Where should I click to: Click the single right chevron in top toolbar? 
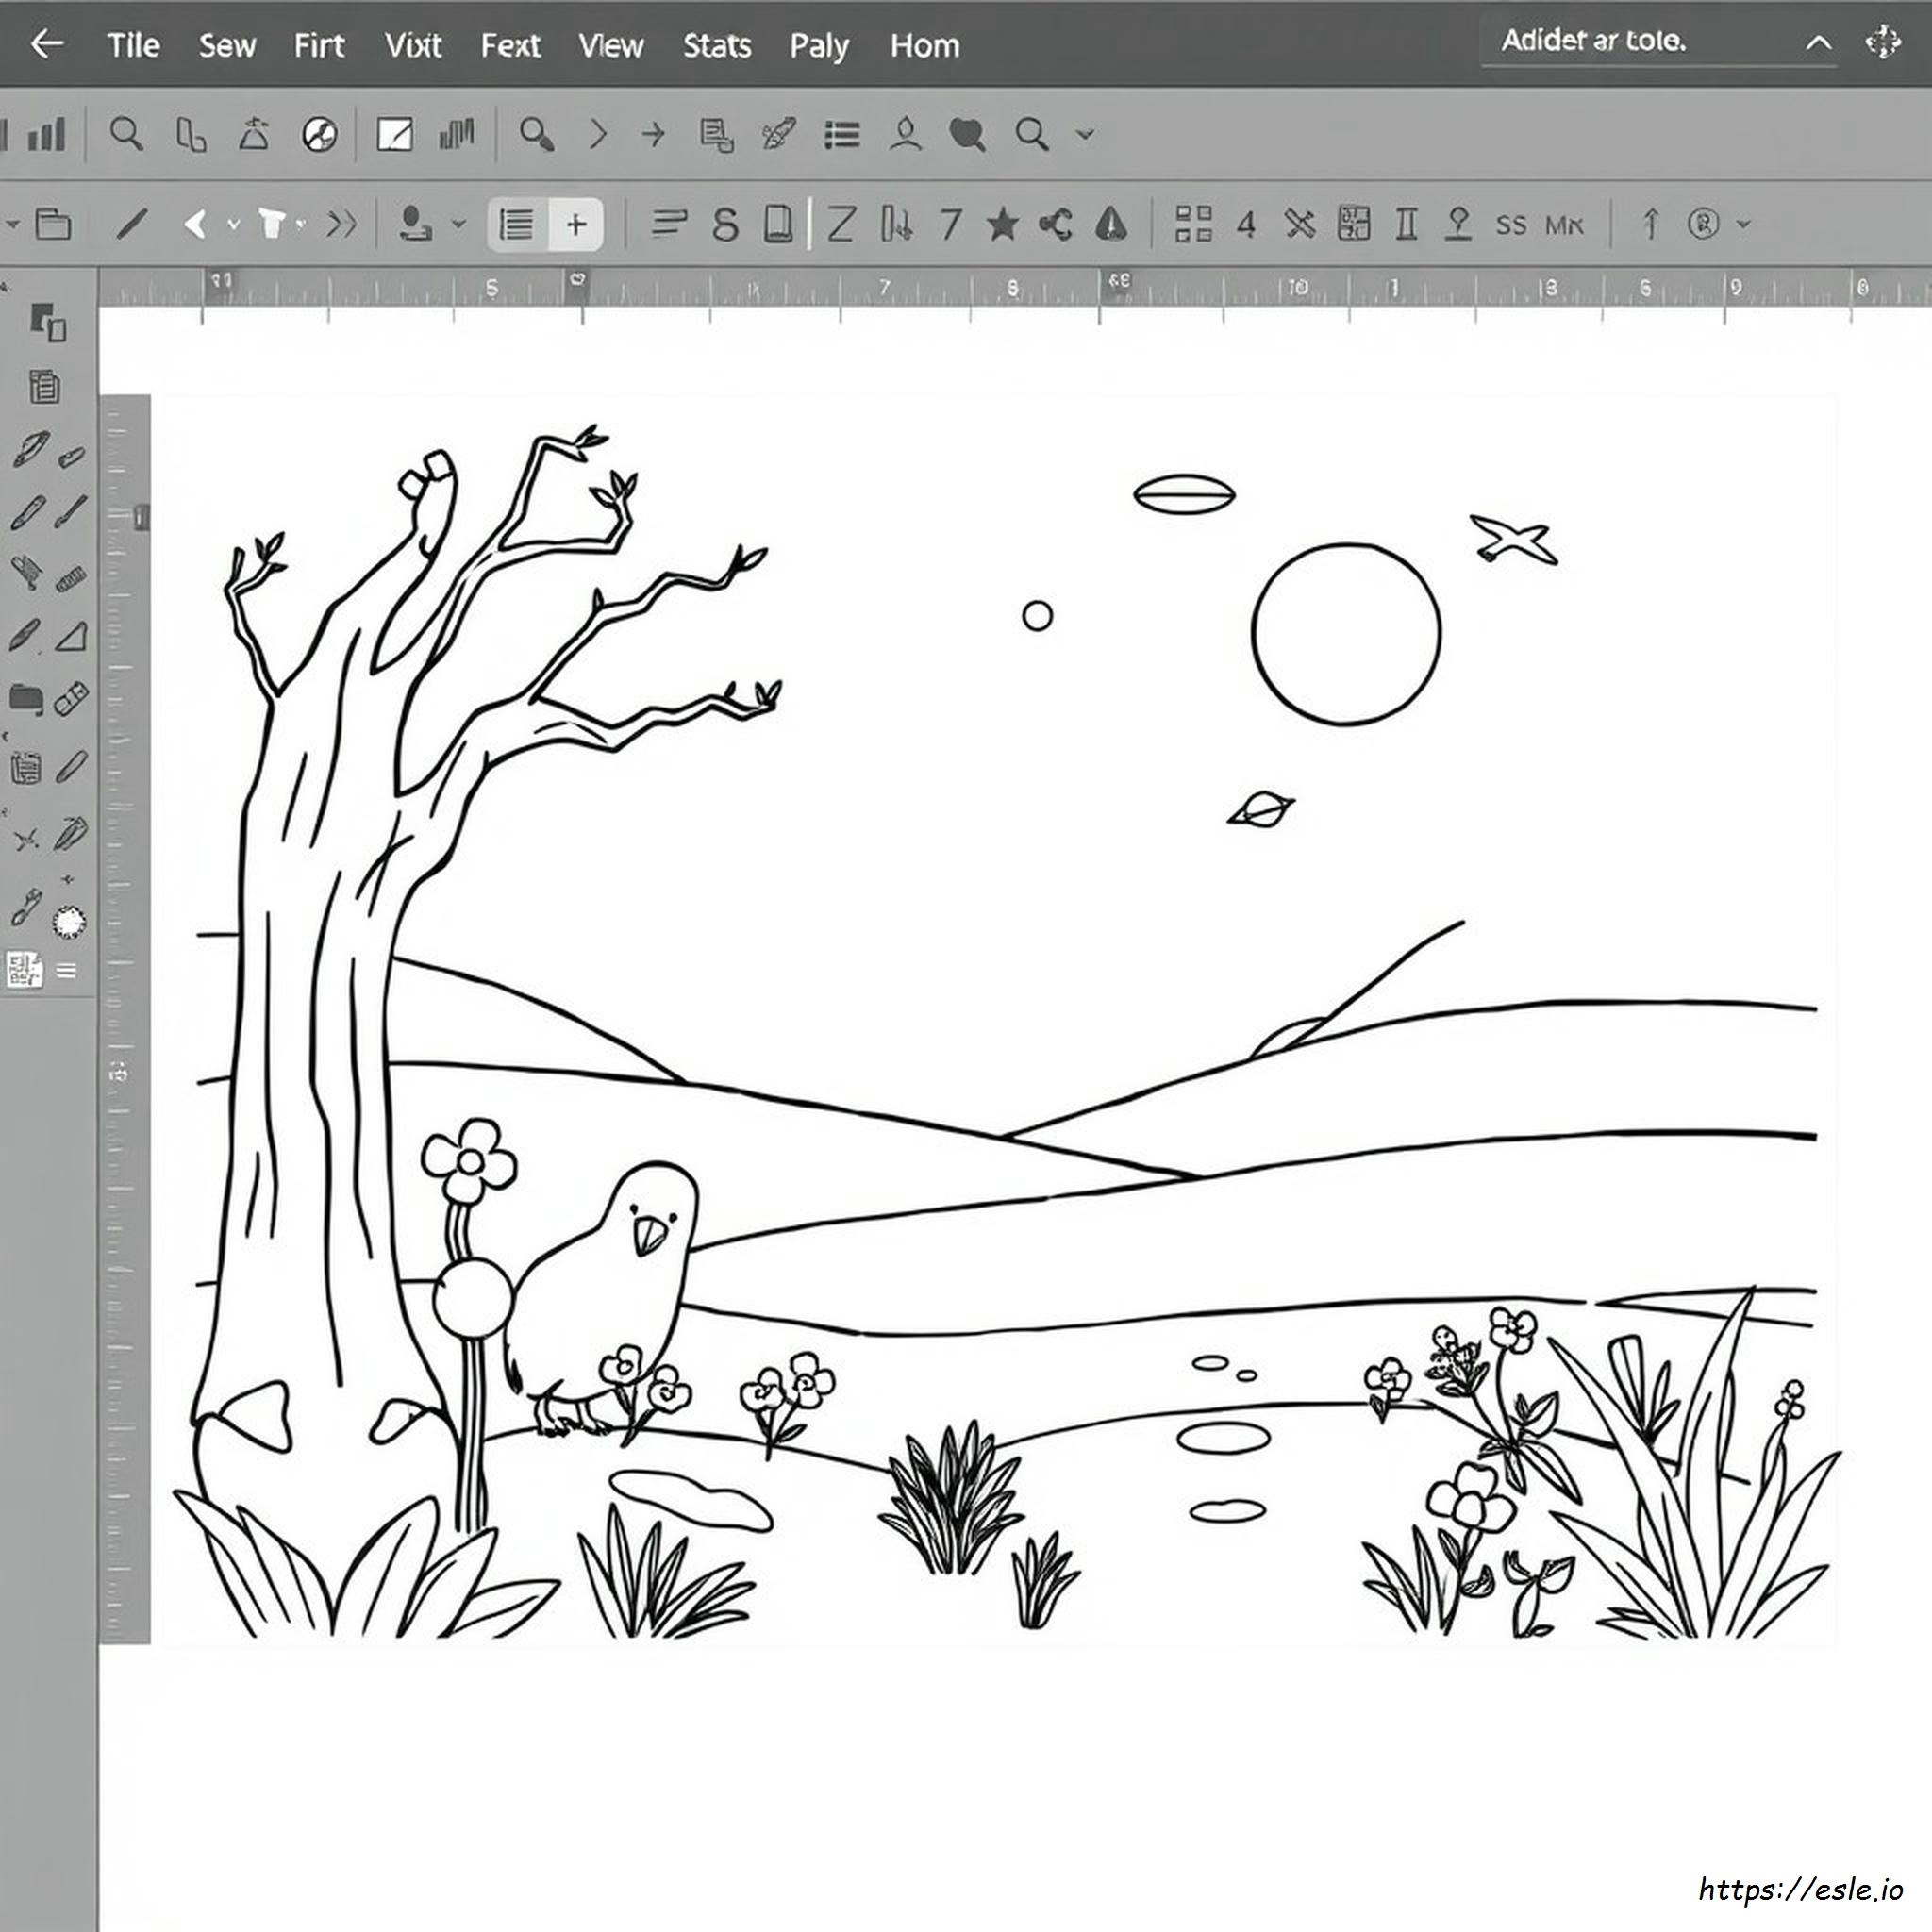598,134
